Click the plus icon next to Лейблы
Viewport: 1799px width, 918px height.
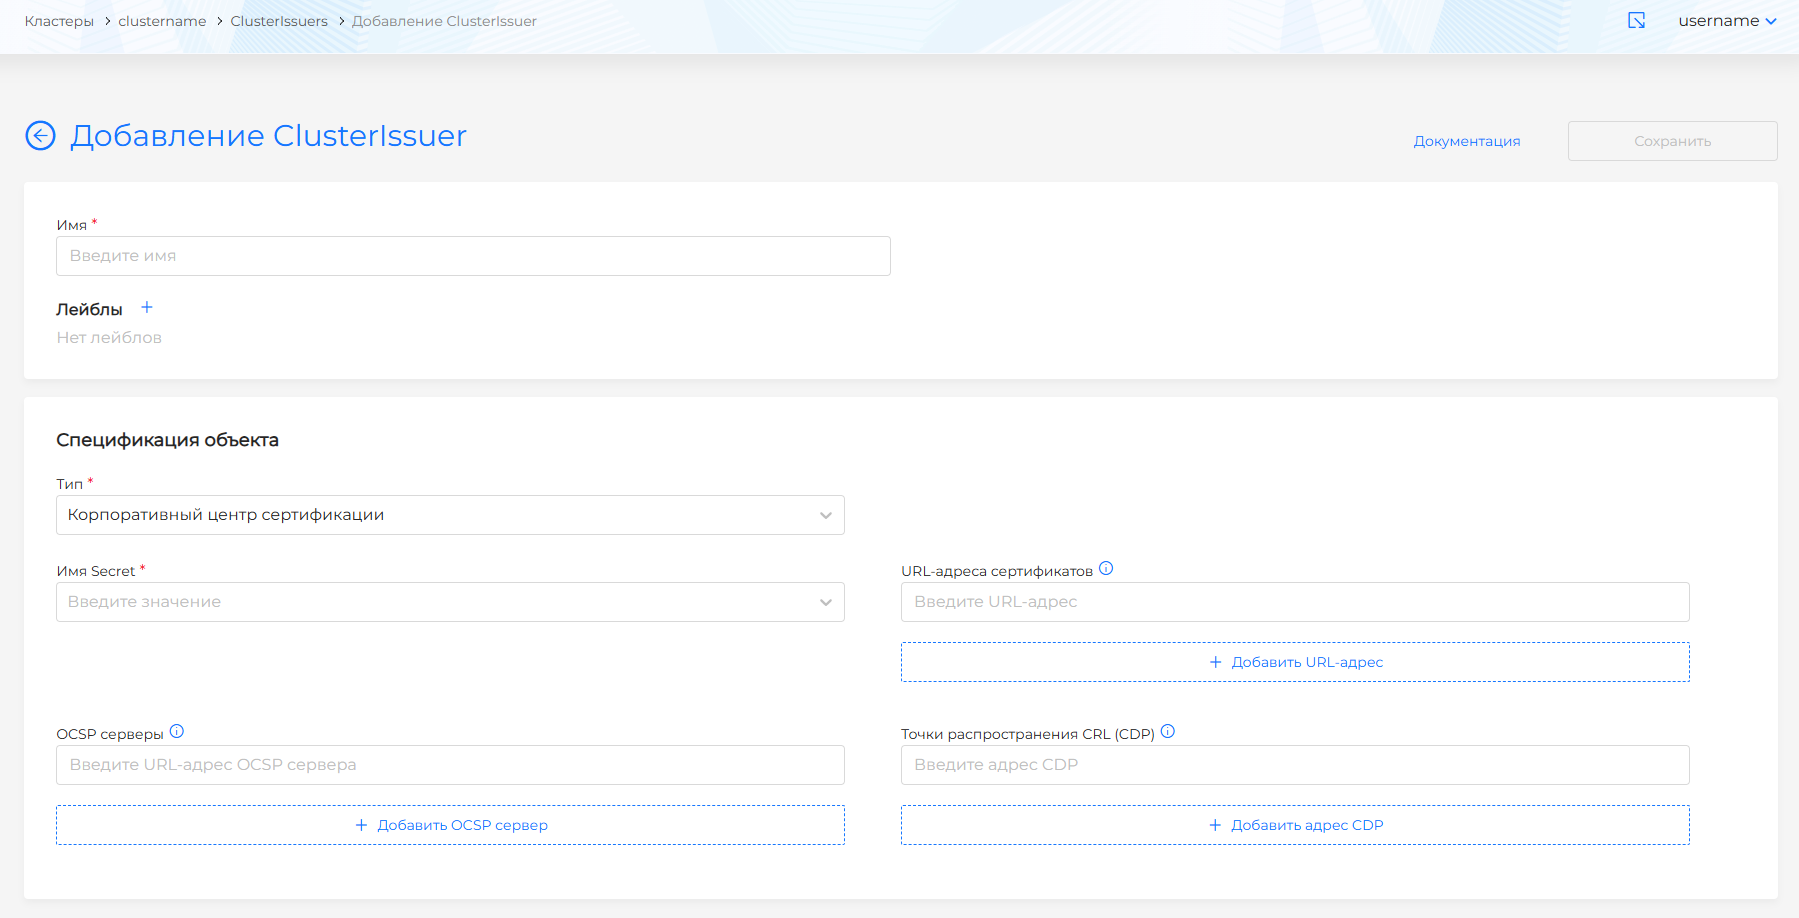pyautogui.click(x=147, y=308)
